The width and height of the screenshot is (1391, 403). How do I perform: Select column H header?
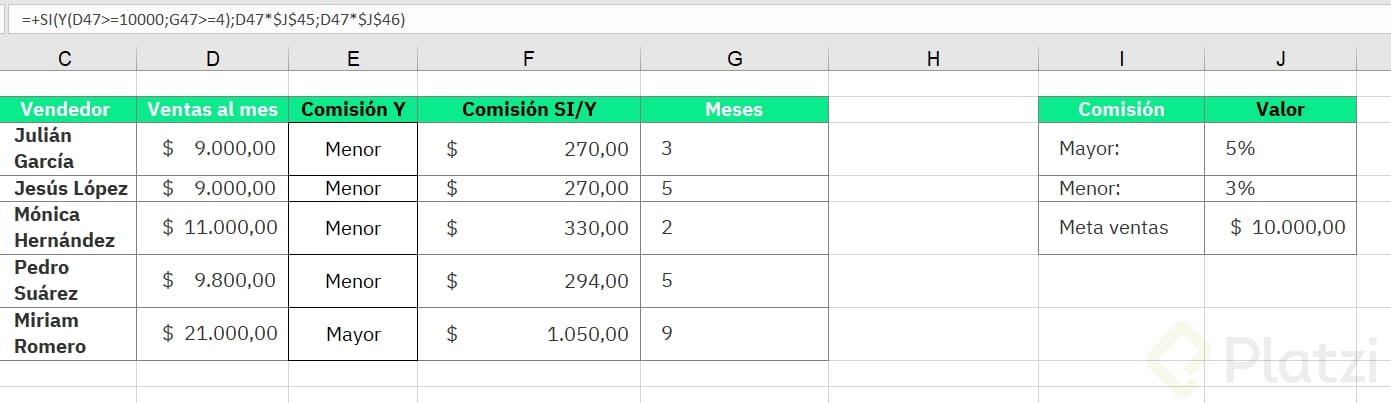click(x=933, y=59)
